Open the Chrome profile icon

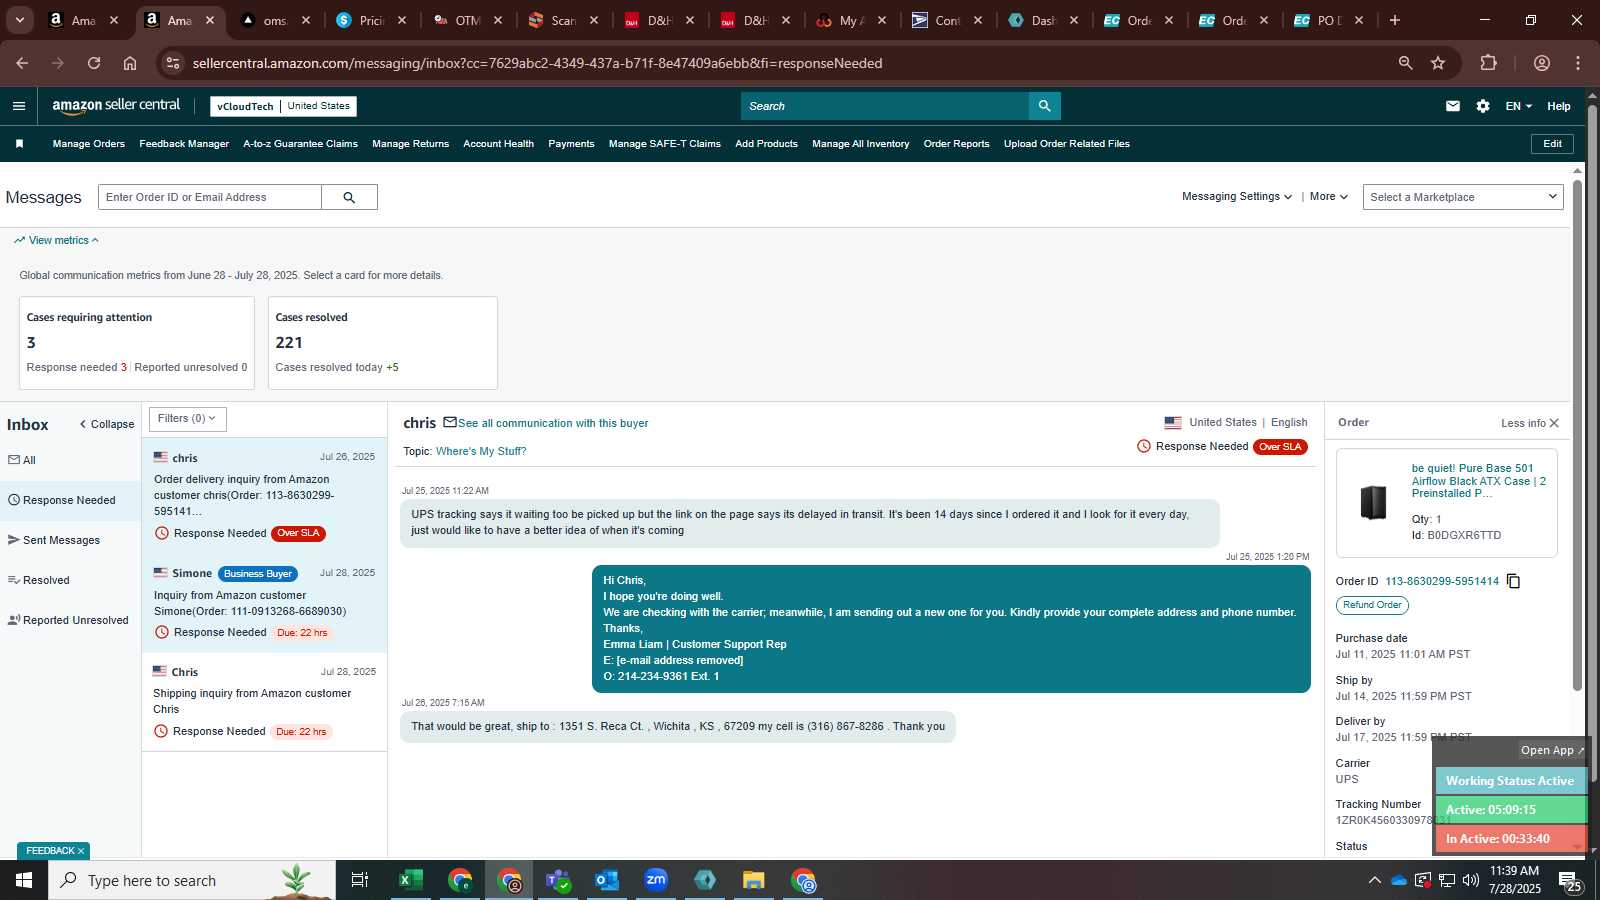tap(1542, 63)
